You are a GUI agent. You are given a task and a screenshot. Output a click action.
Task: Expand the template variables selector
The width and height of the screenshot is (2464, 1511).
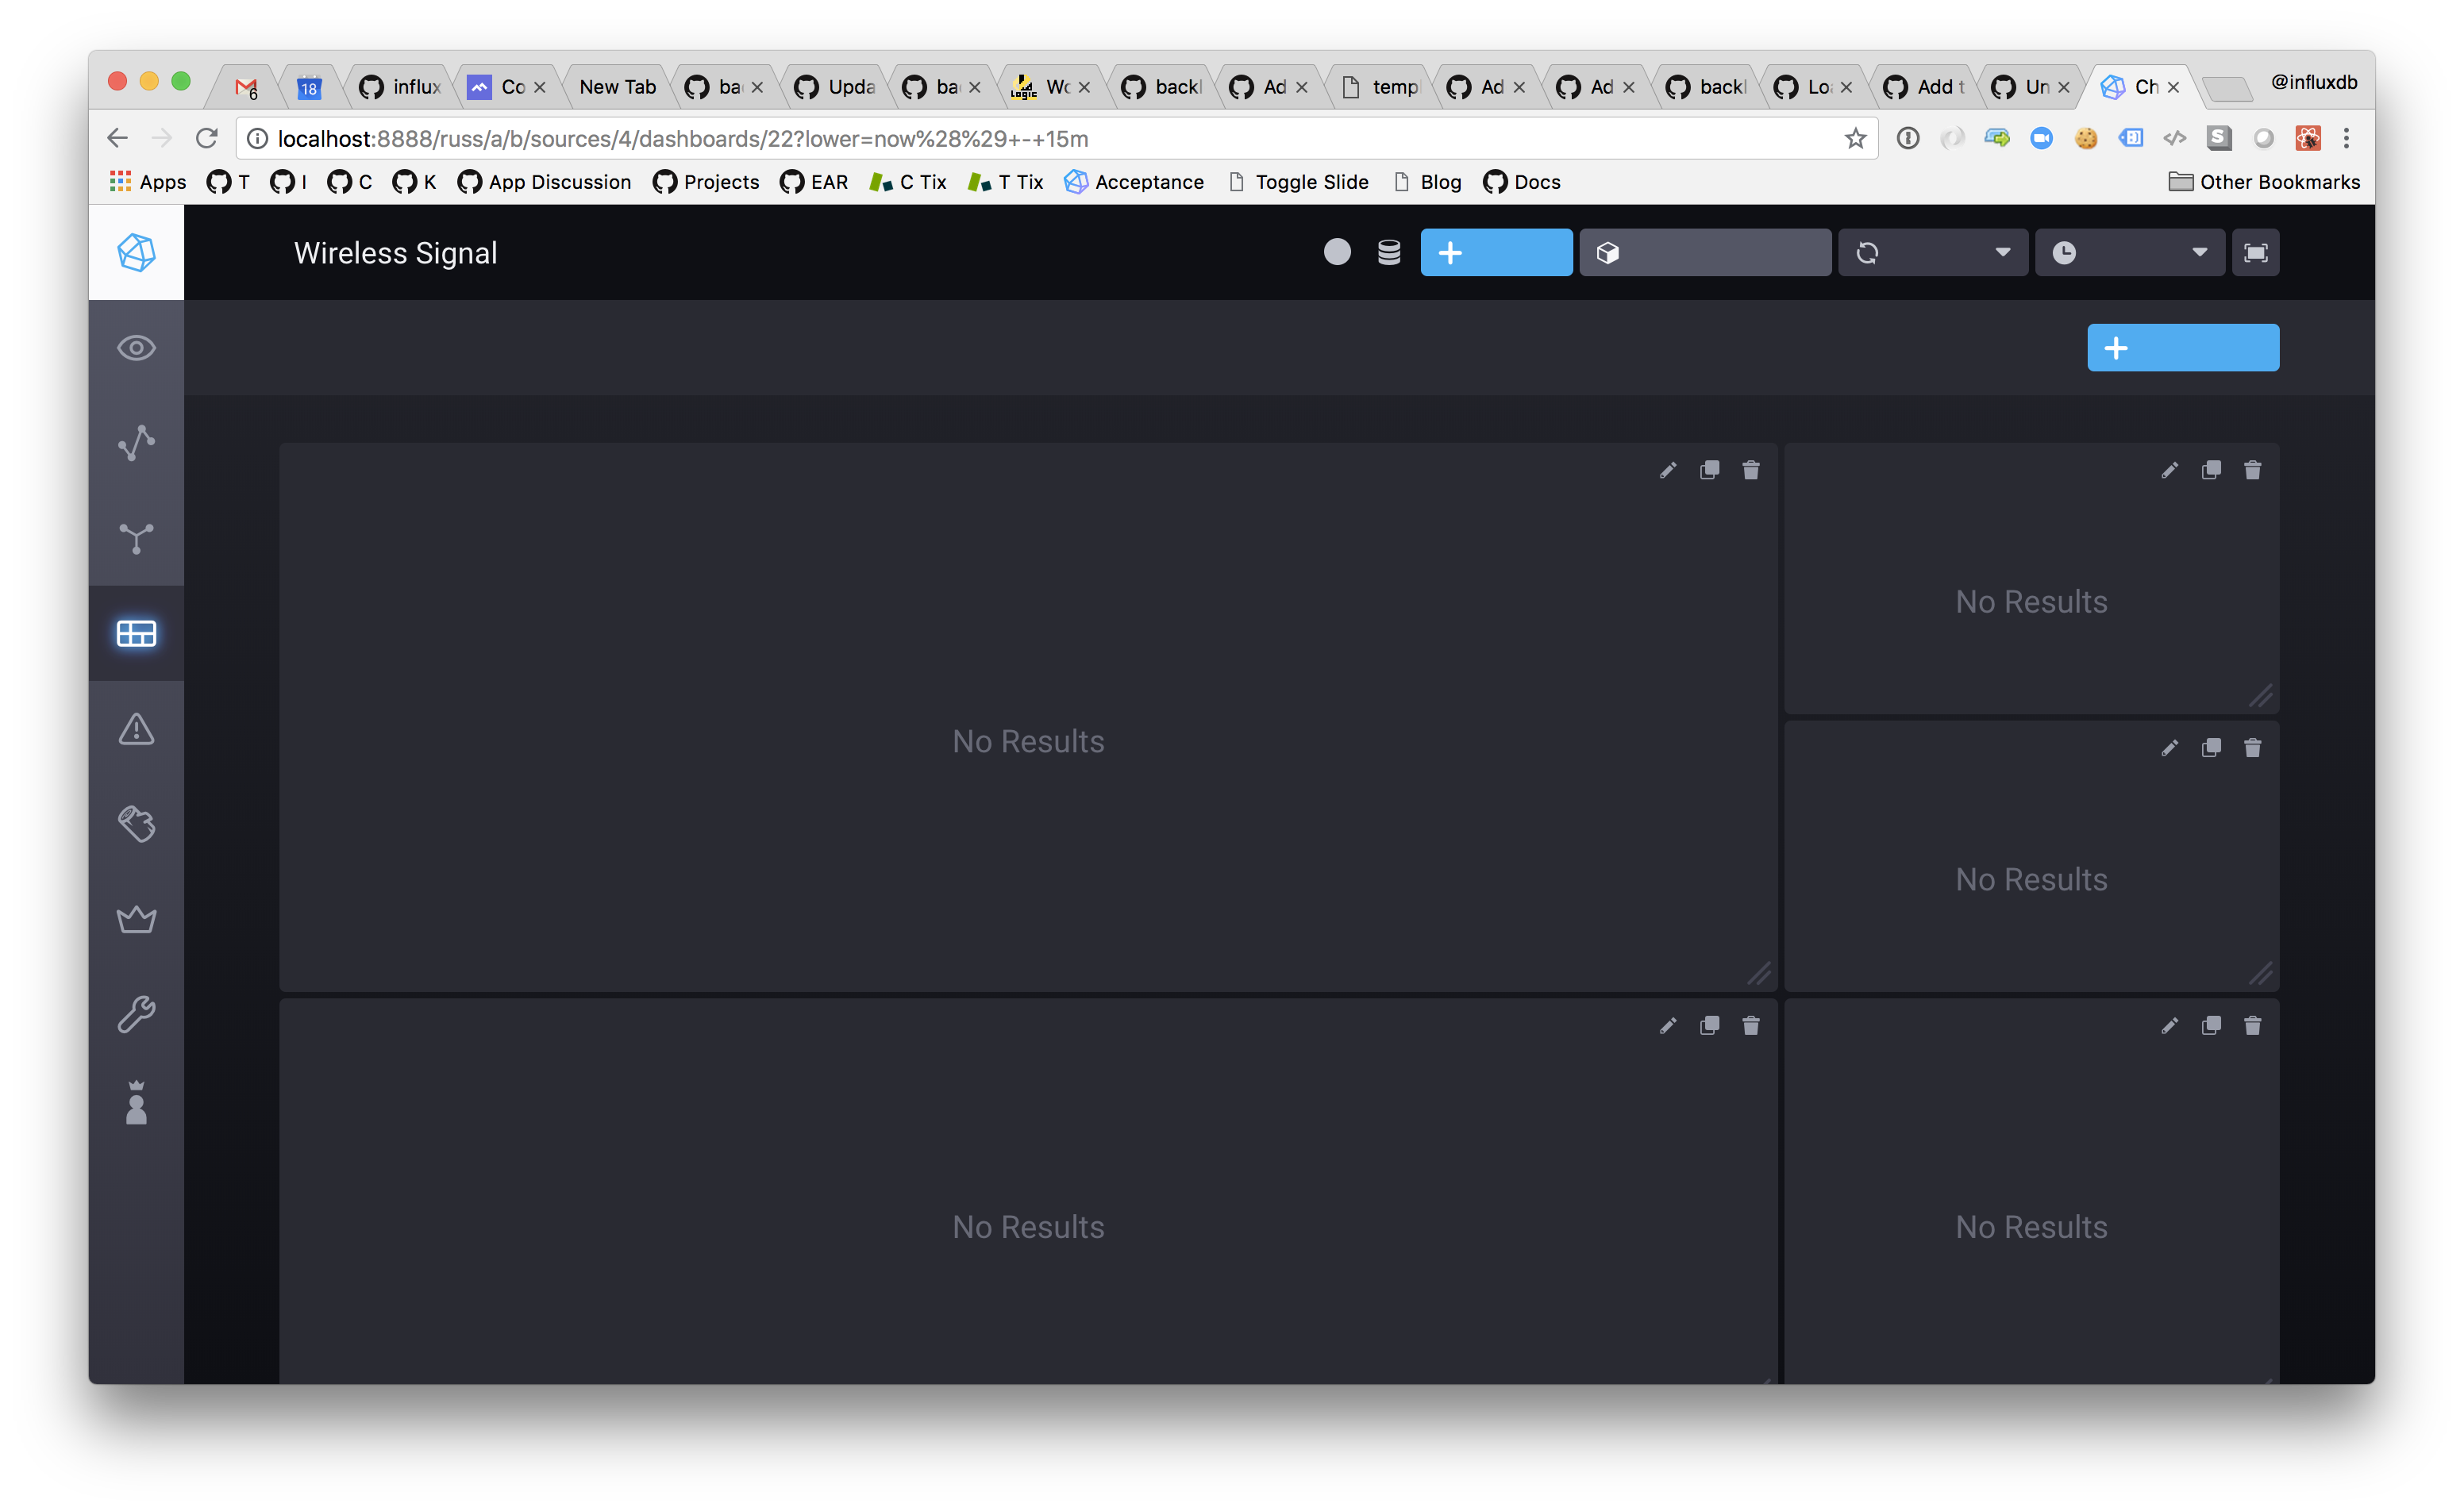1705,252
